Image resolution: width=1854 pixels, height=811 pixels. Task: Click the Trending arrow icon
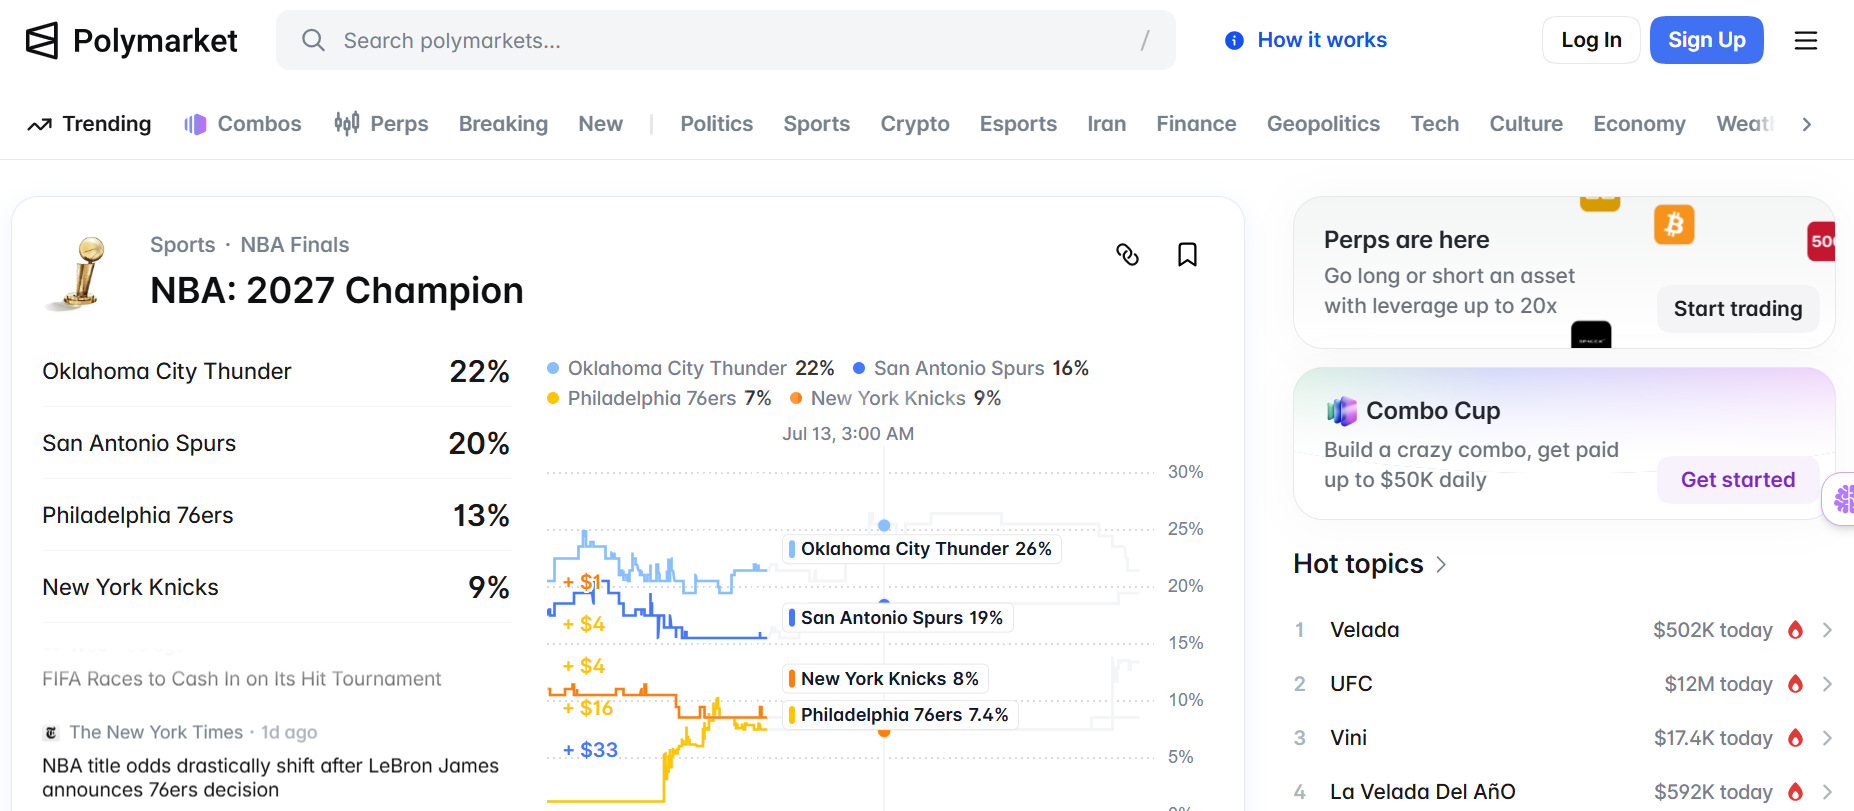[39, 125]
